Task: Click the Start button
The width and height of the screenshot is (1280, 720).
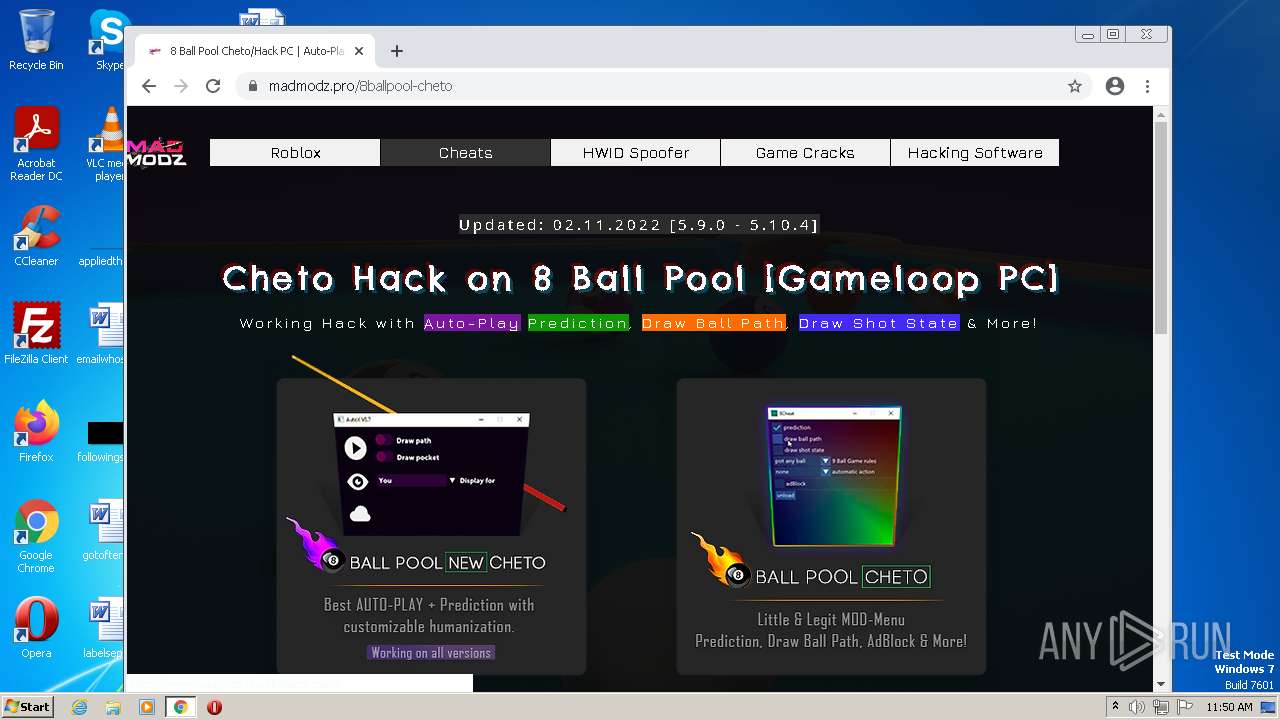Action: tap(27, 707)
